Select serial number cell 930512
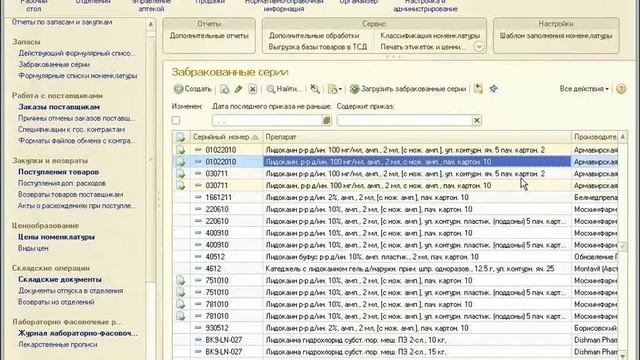The width and height of the screenshot is (640, 360). 227,328
